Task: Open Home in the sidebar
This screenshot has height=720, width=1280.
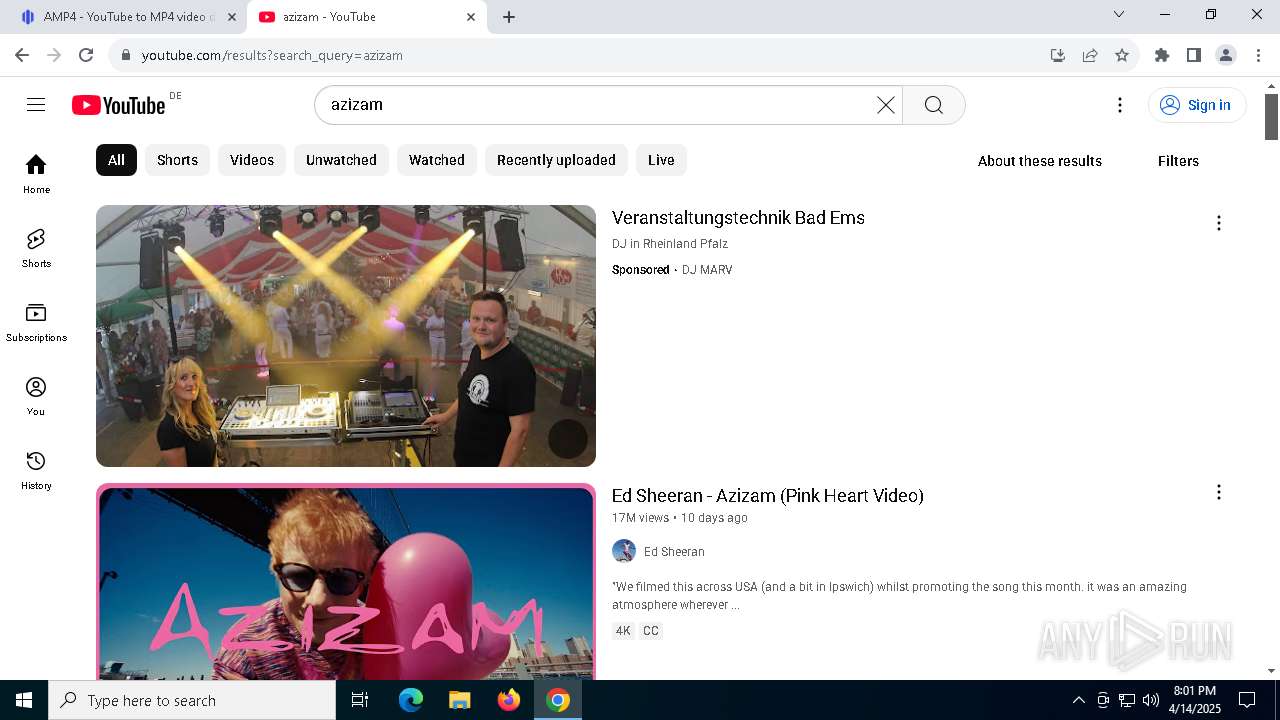Action: point(36,174)
